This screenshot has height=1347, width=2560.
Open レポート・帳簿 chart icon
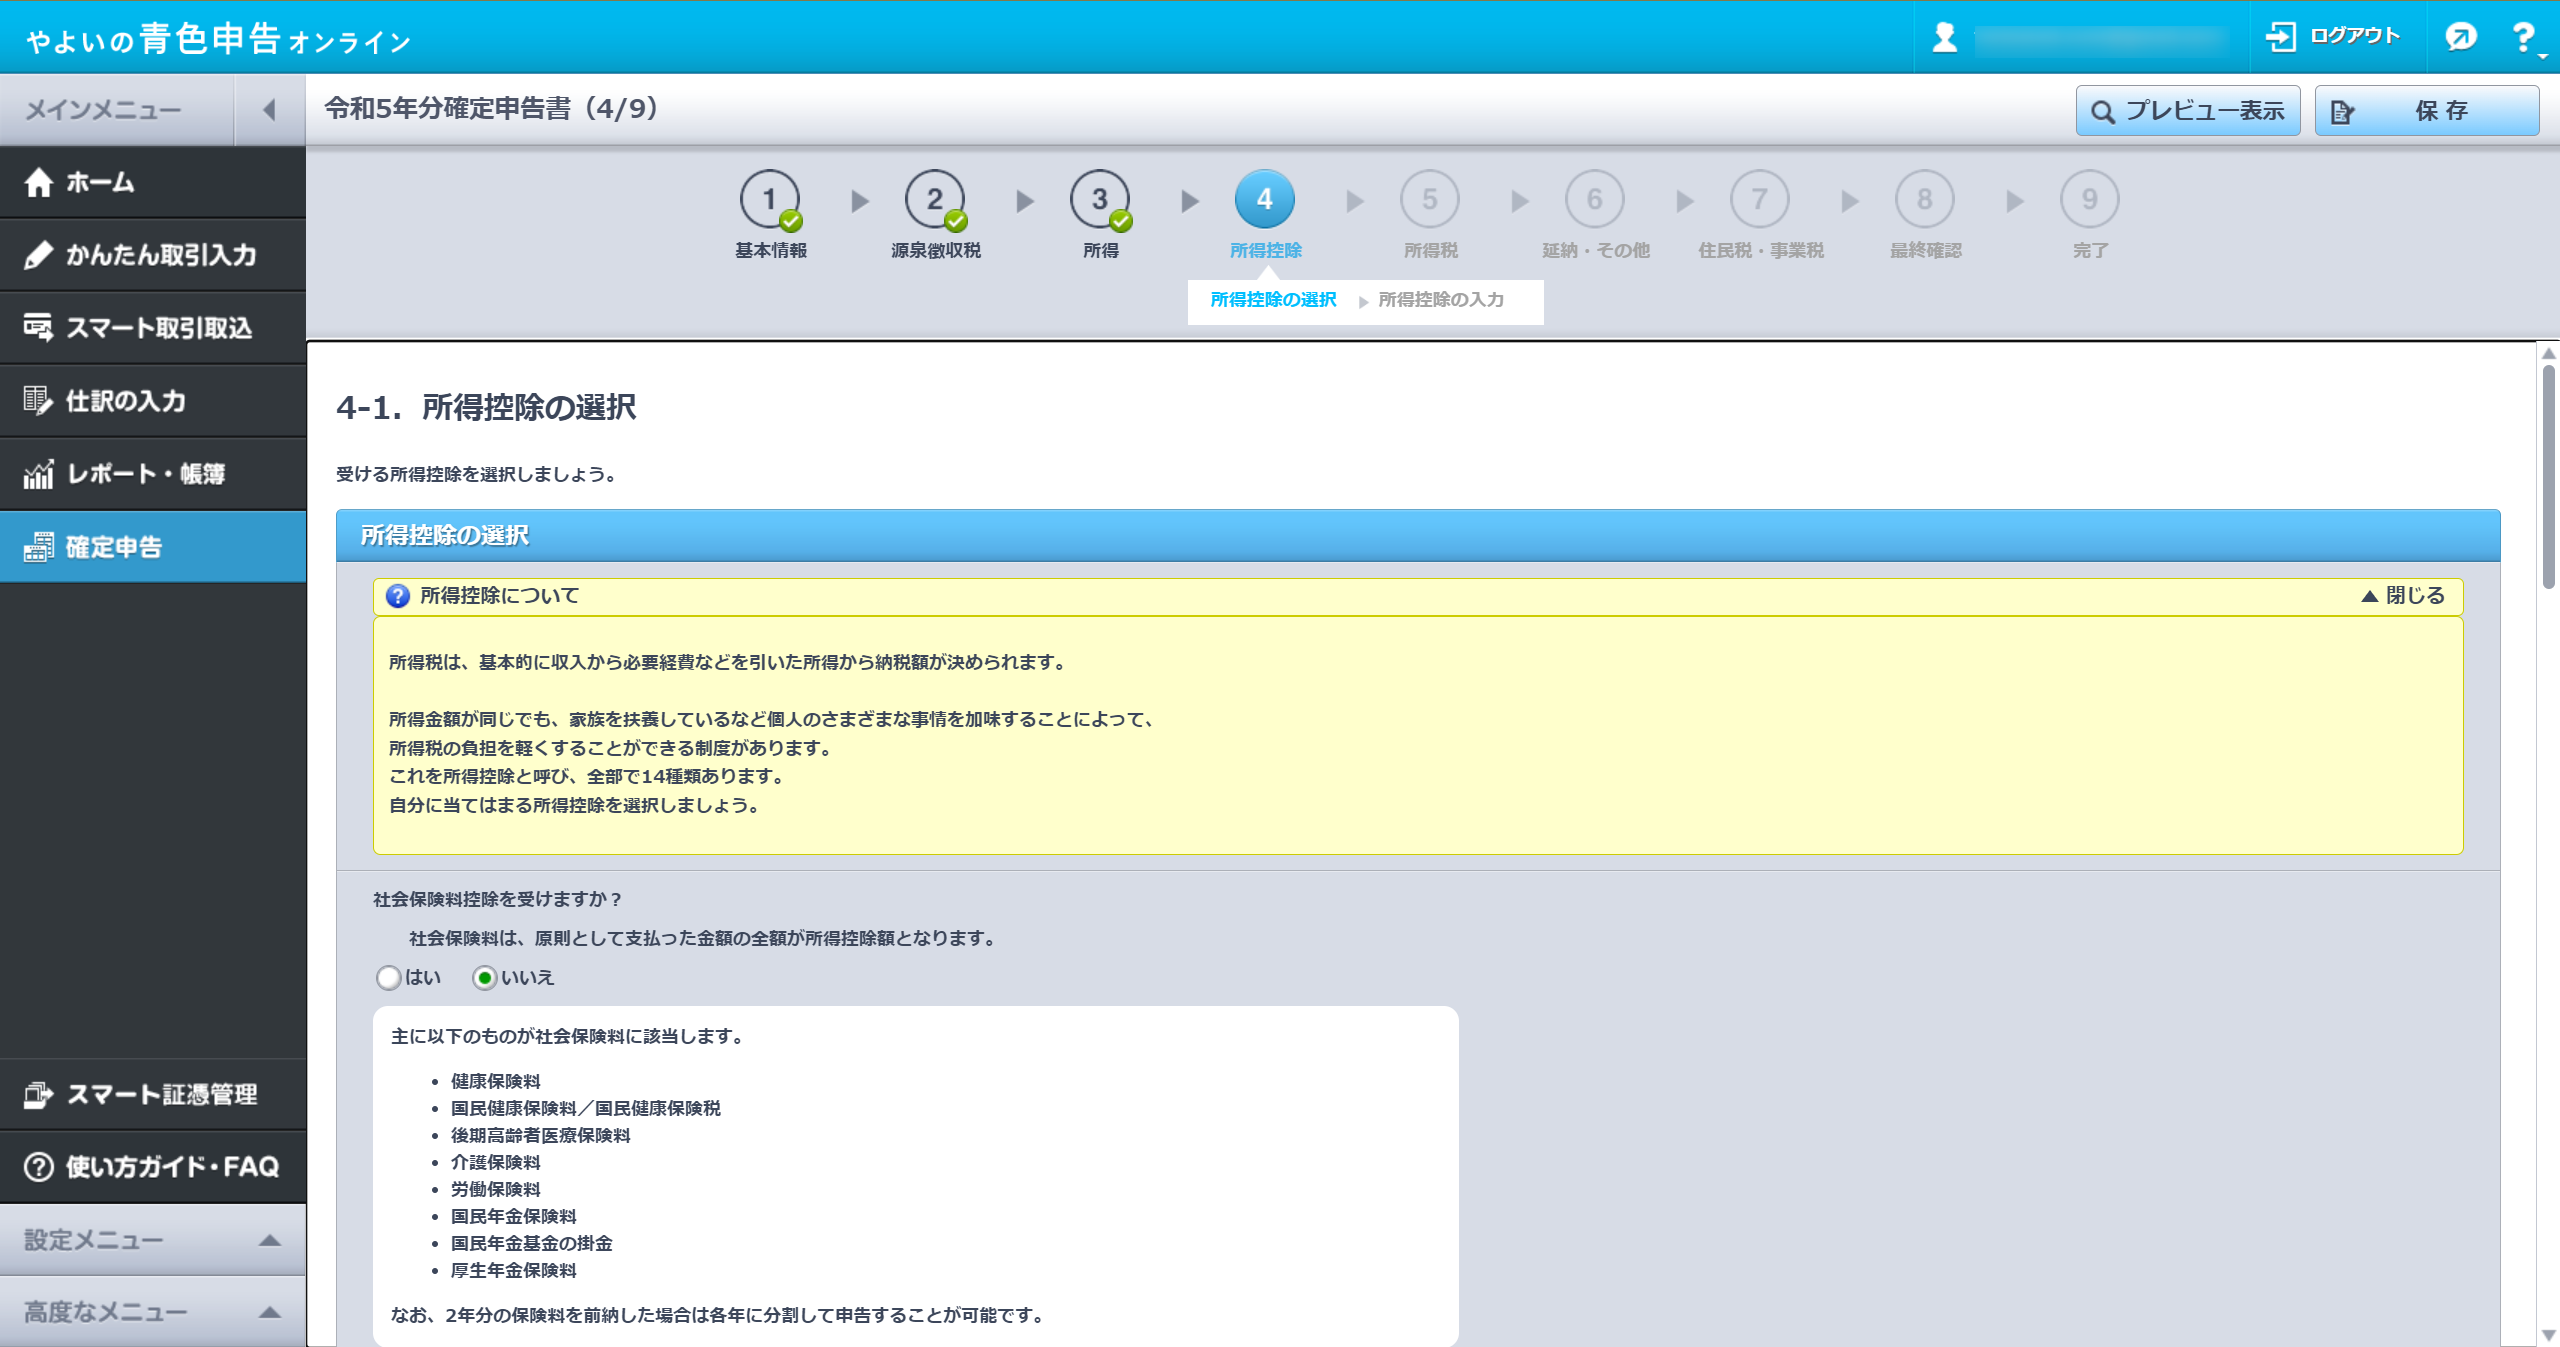pyautogui.click(x=38, y=474)
